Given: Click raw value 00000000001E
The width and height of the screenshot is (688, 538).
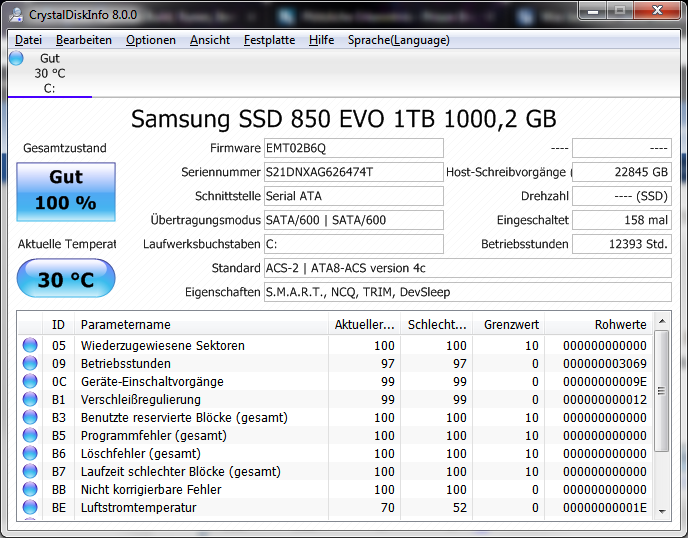Looking at the screenshot, I should [605, 507].
